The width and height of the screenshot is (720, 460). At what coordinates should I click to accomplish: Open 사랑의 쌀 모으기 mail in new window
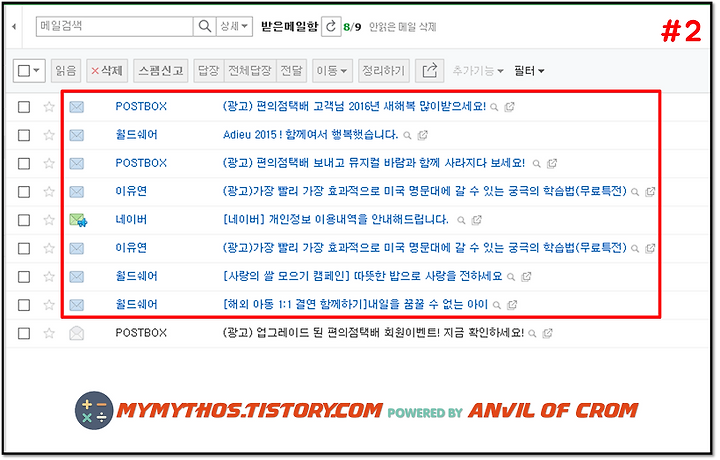526,277
